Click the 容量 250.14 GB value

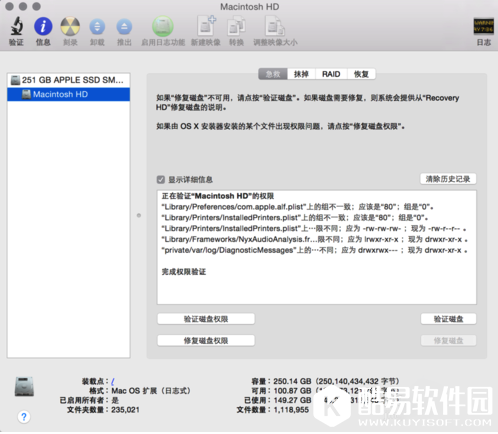(336, 381)
